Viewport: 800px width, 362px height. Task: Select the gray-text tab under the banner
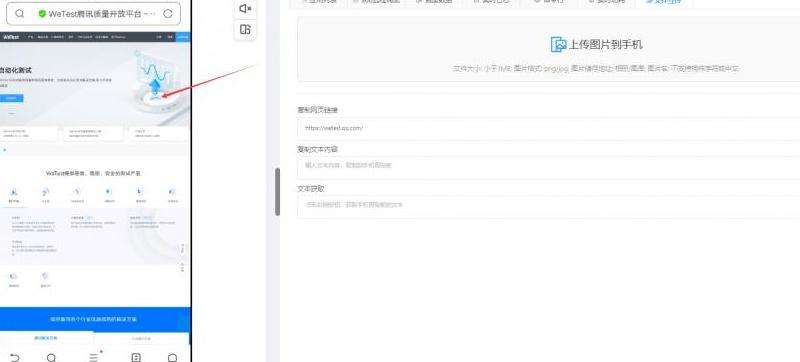click(141, 338)
